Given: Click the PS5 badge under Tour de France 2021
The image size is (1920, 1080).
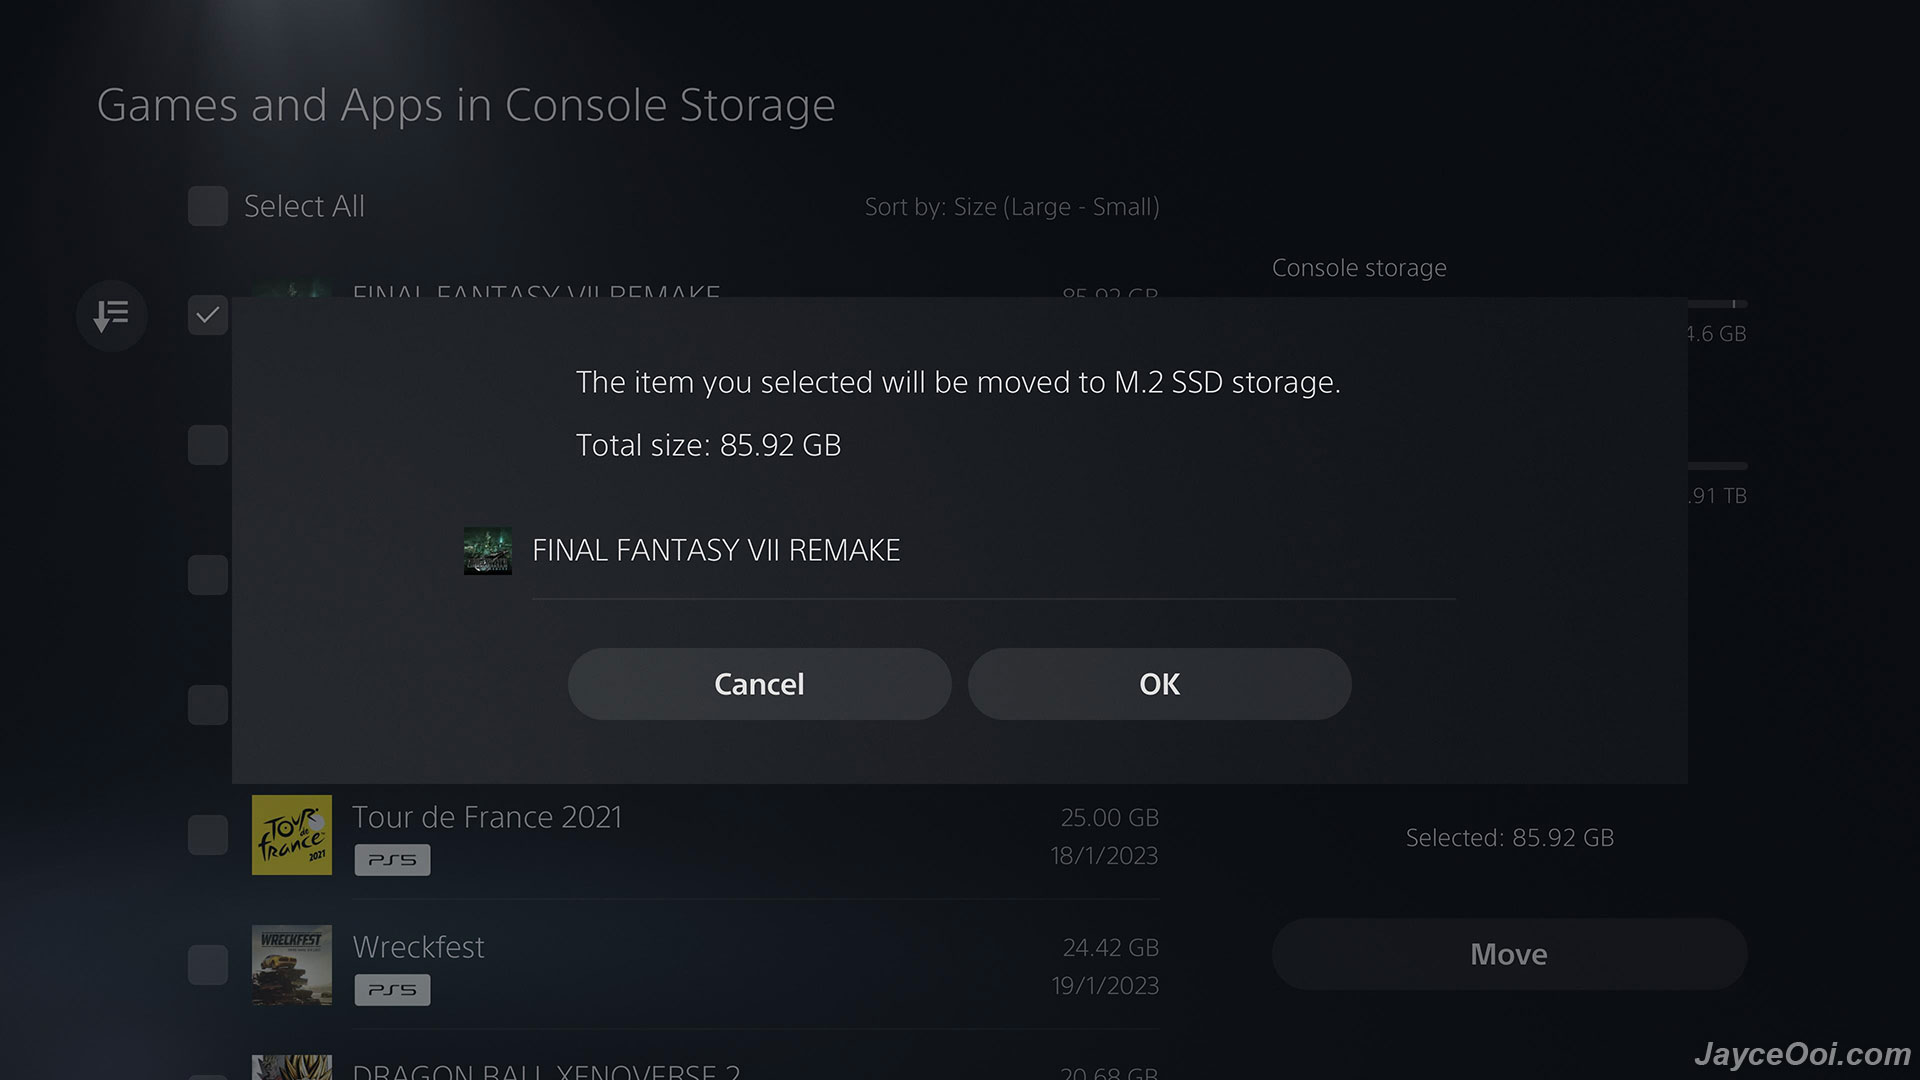Looking at the screenshot, I should pyautogui.click(x=392, y=860).
